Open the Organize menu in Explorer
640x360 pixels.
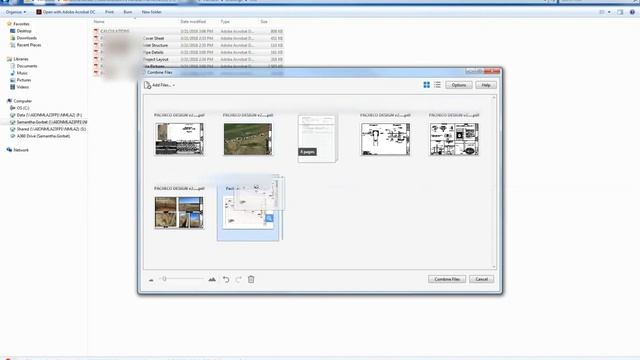(x=16, y=12)
